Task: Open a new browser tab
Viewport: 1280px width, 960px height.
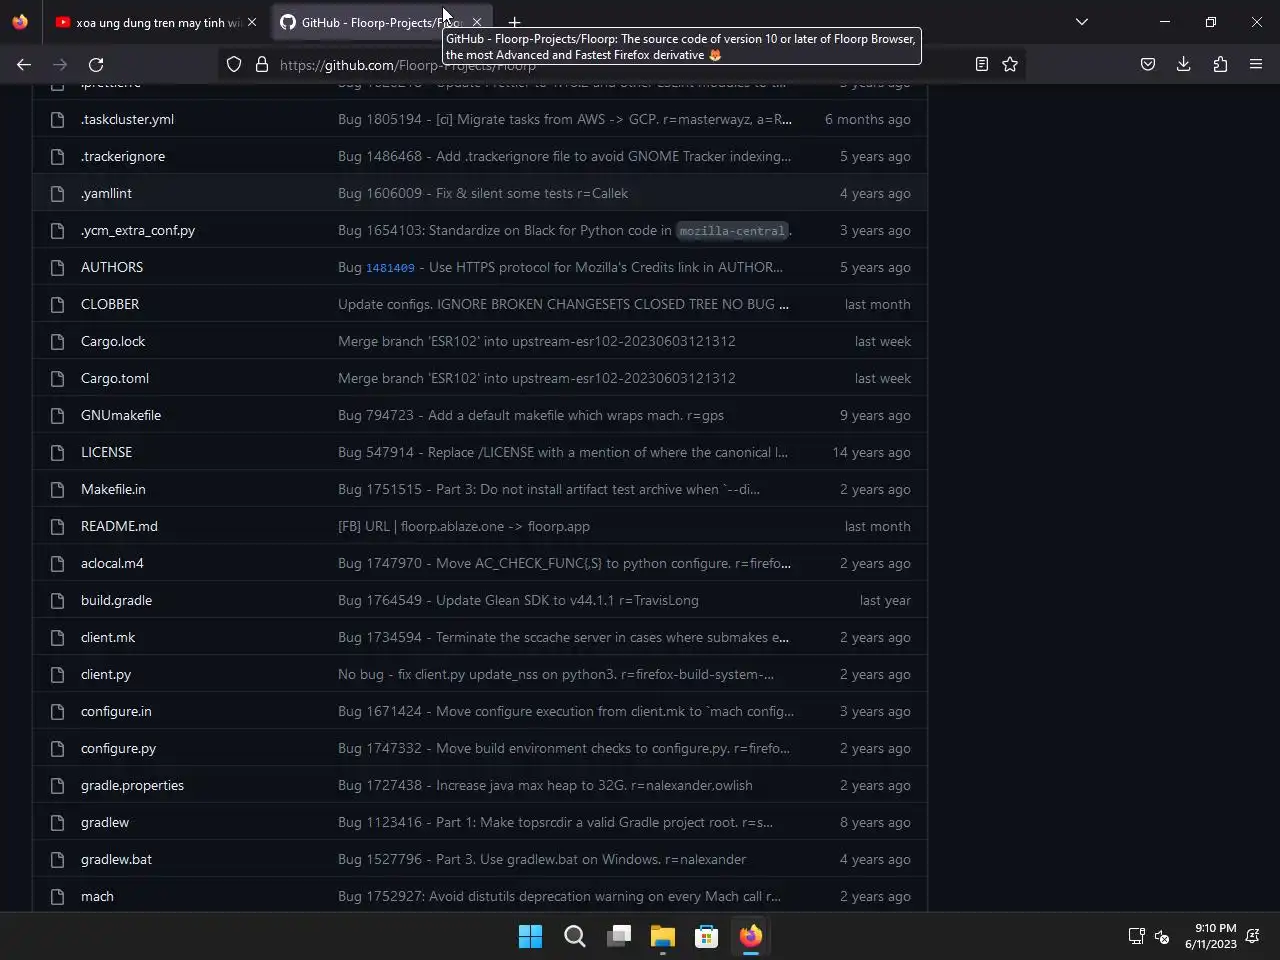Action: point(514,22)
